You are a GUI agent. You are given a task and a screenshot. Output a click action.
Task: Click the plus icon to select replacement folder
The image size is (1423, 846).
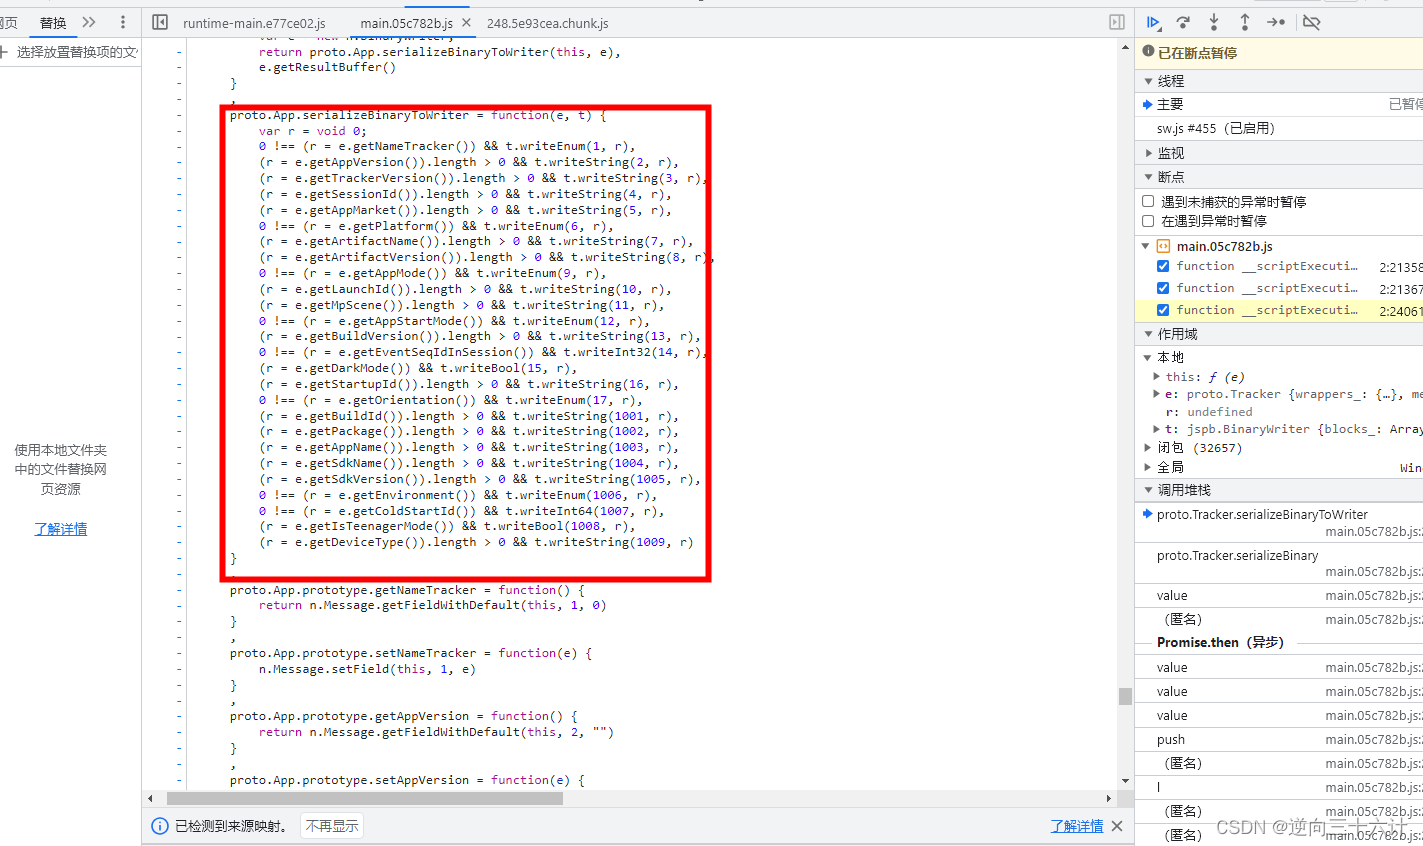[4, 51]
